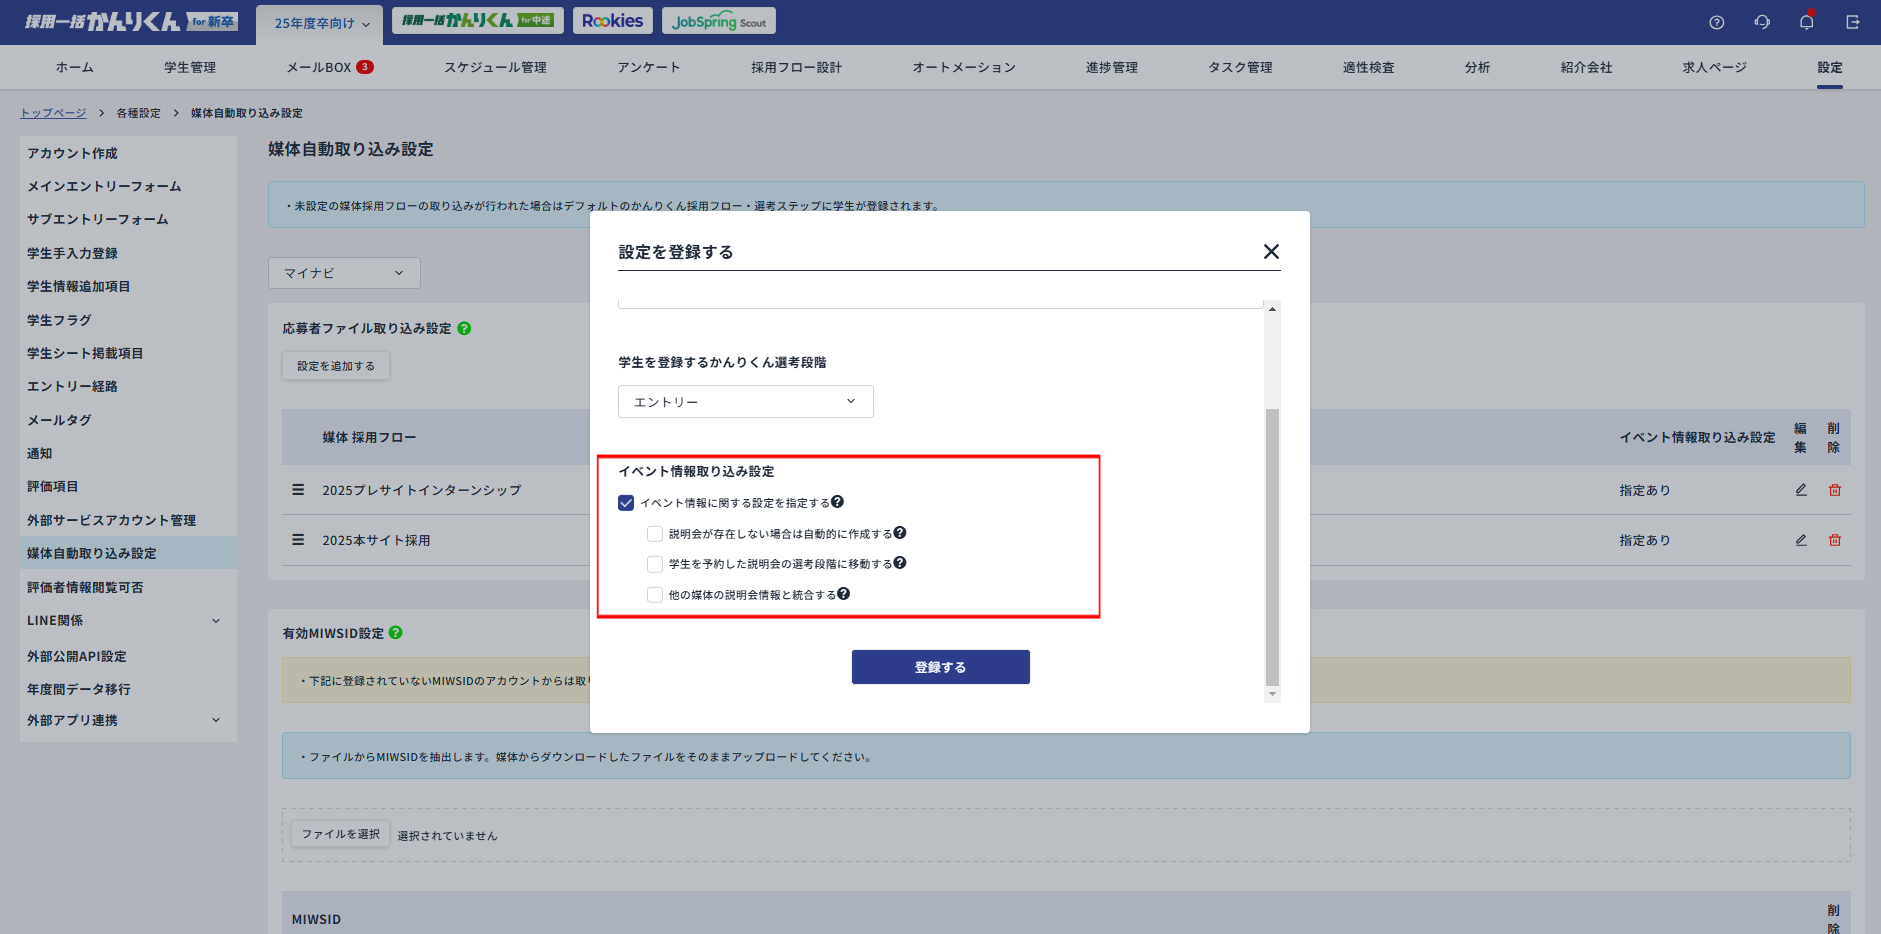Open the notifications bell
The height and width of the screenshot is (934, 1881).
[1806, 22]
